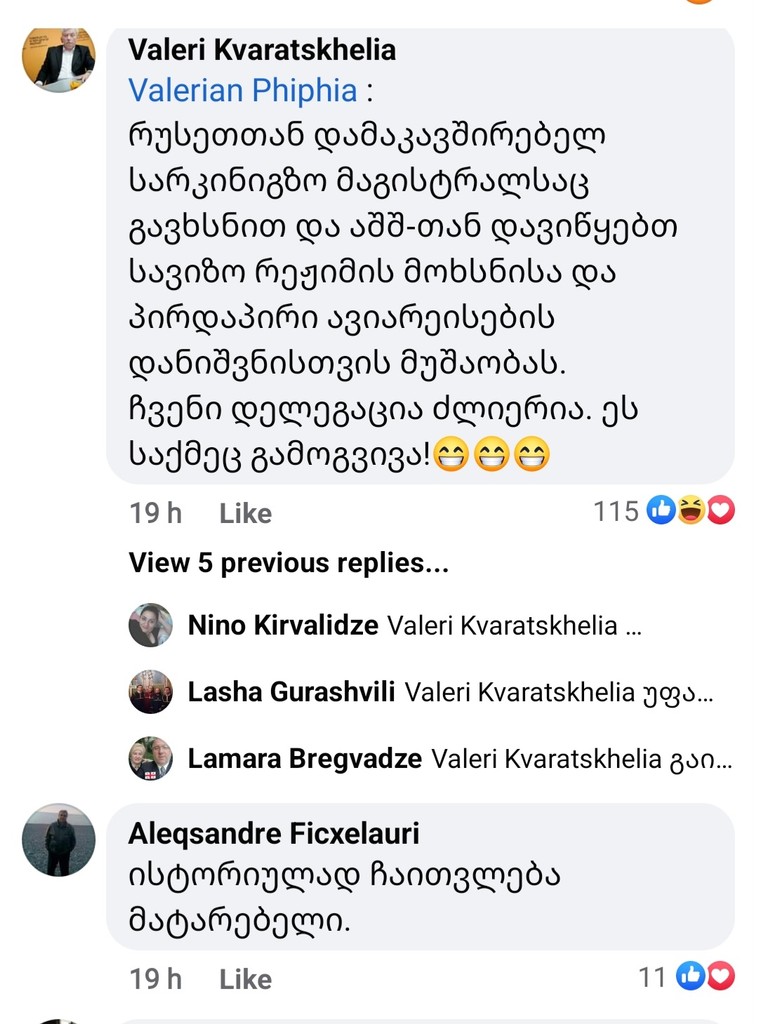The width and height of the screenshot is (757, 1024).
Task: Click the blue thumbs-up reaction on Valeri's comment
Action: [x=661, y=511]
